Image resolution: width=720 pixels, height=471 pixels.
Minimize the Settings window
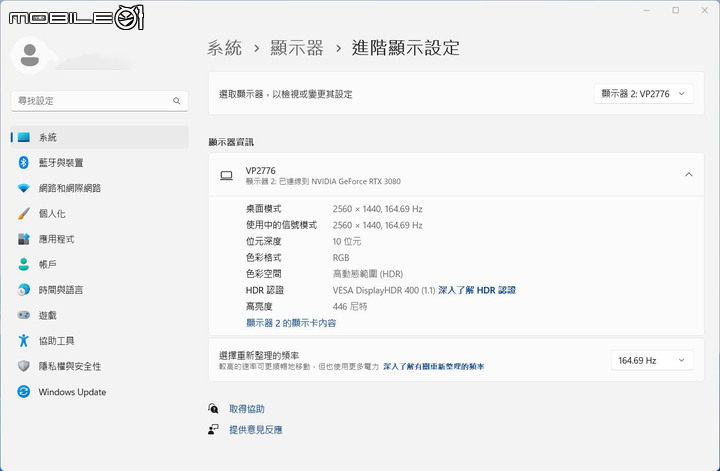click(647, 10)
